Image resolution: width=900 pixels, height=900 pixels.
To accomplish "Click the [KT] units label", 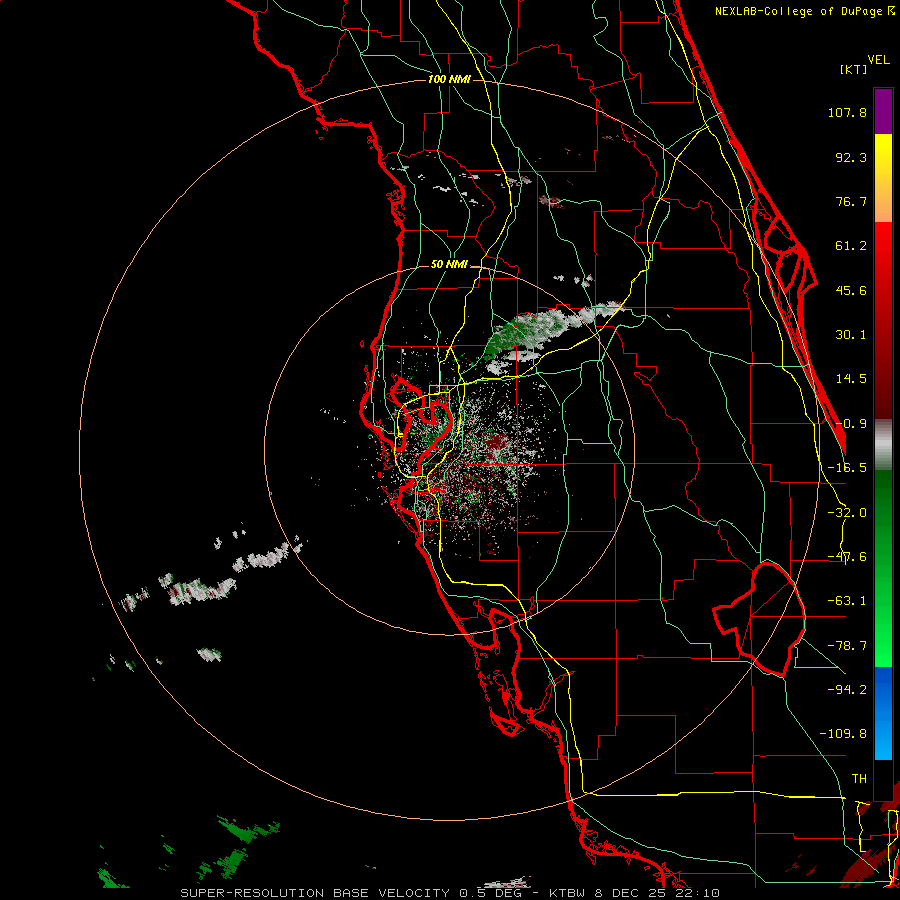I will pyautogui.click(x=854, y=69).
